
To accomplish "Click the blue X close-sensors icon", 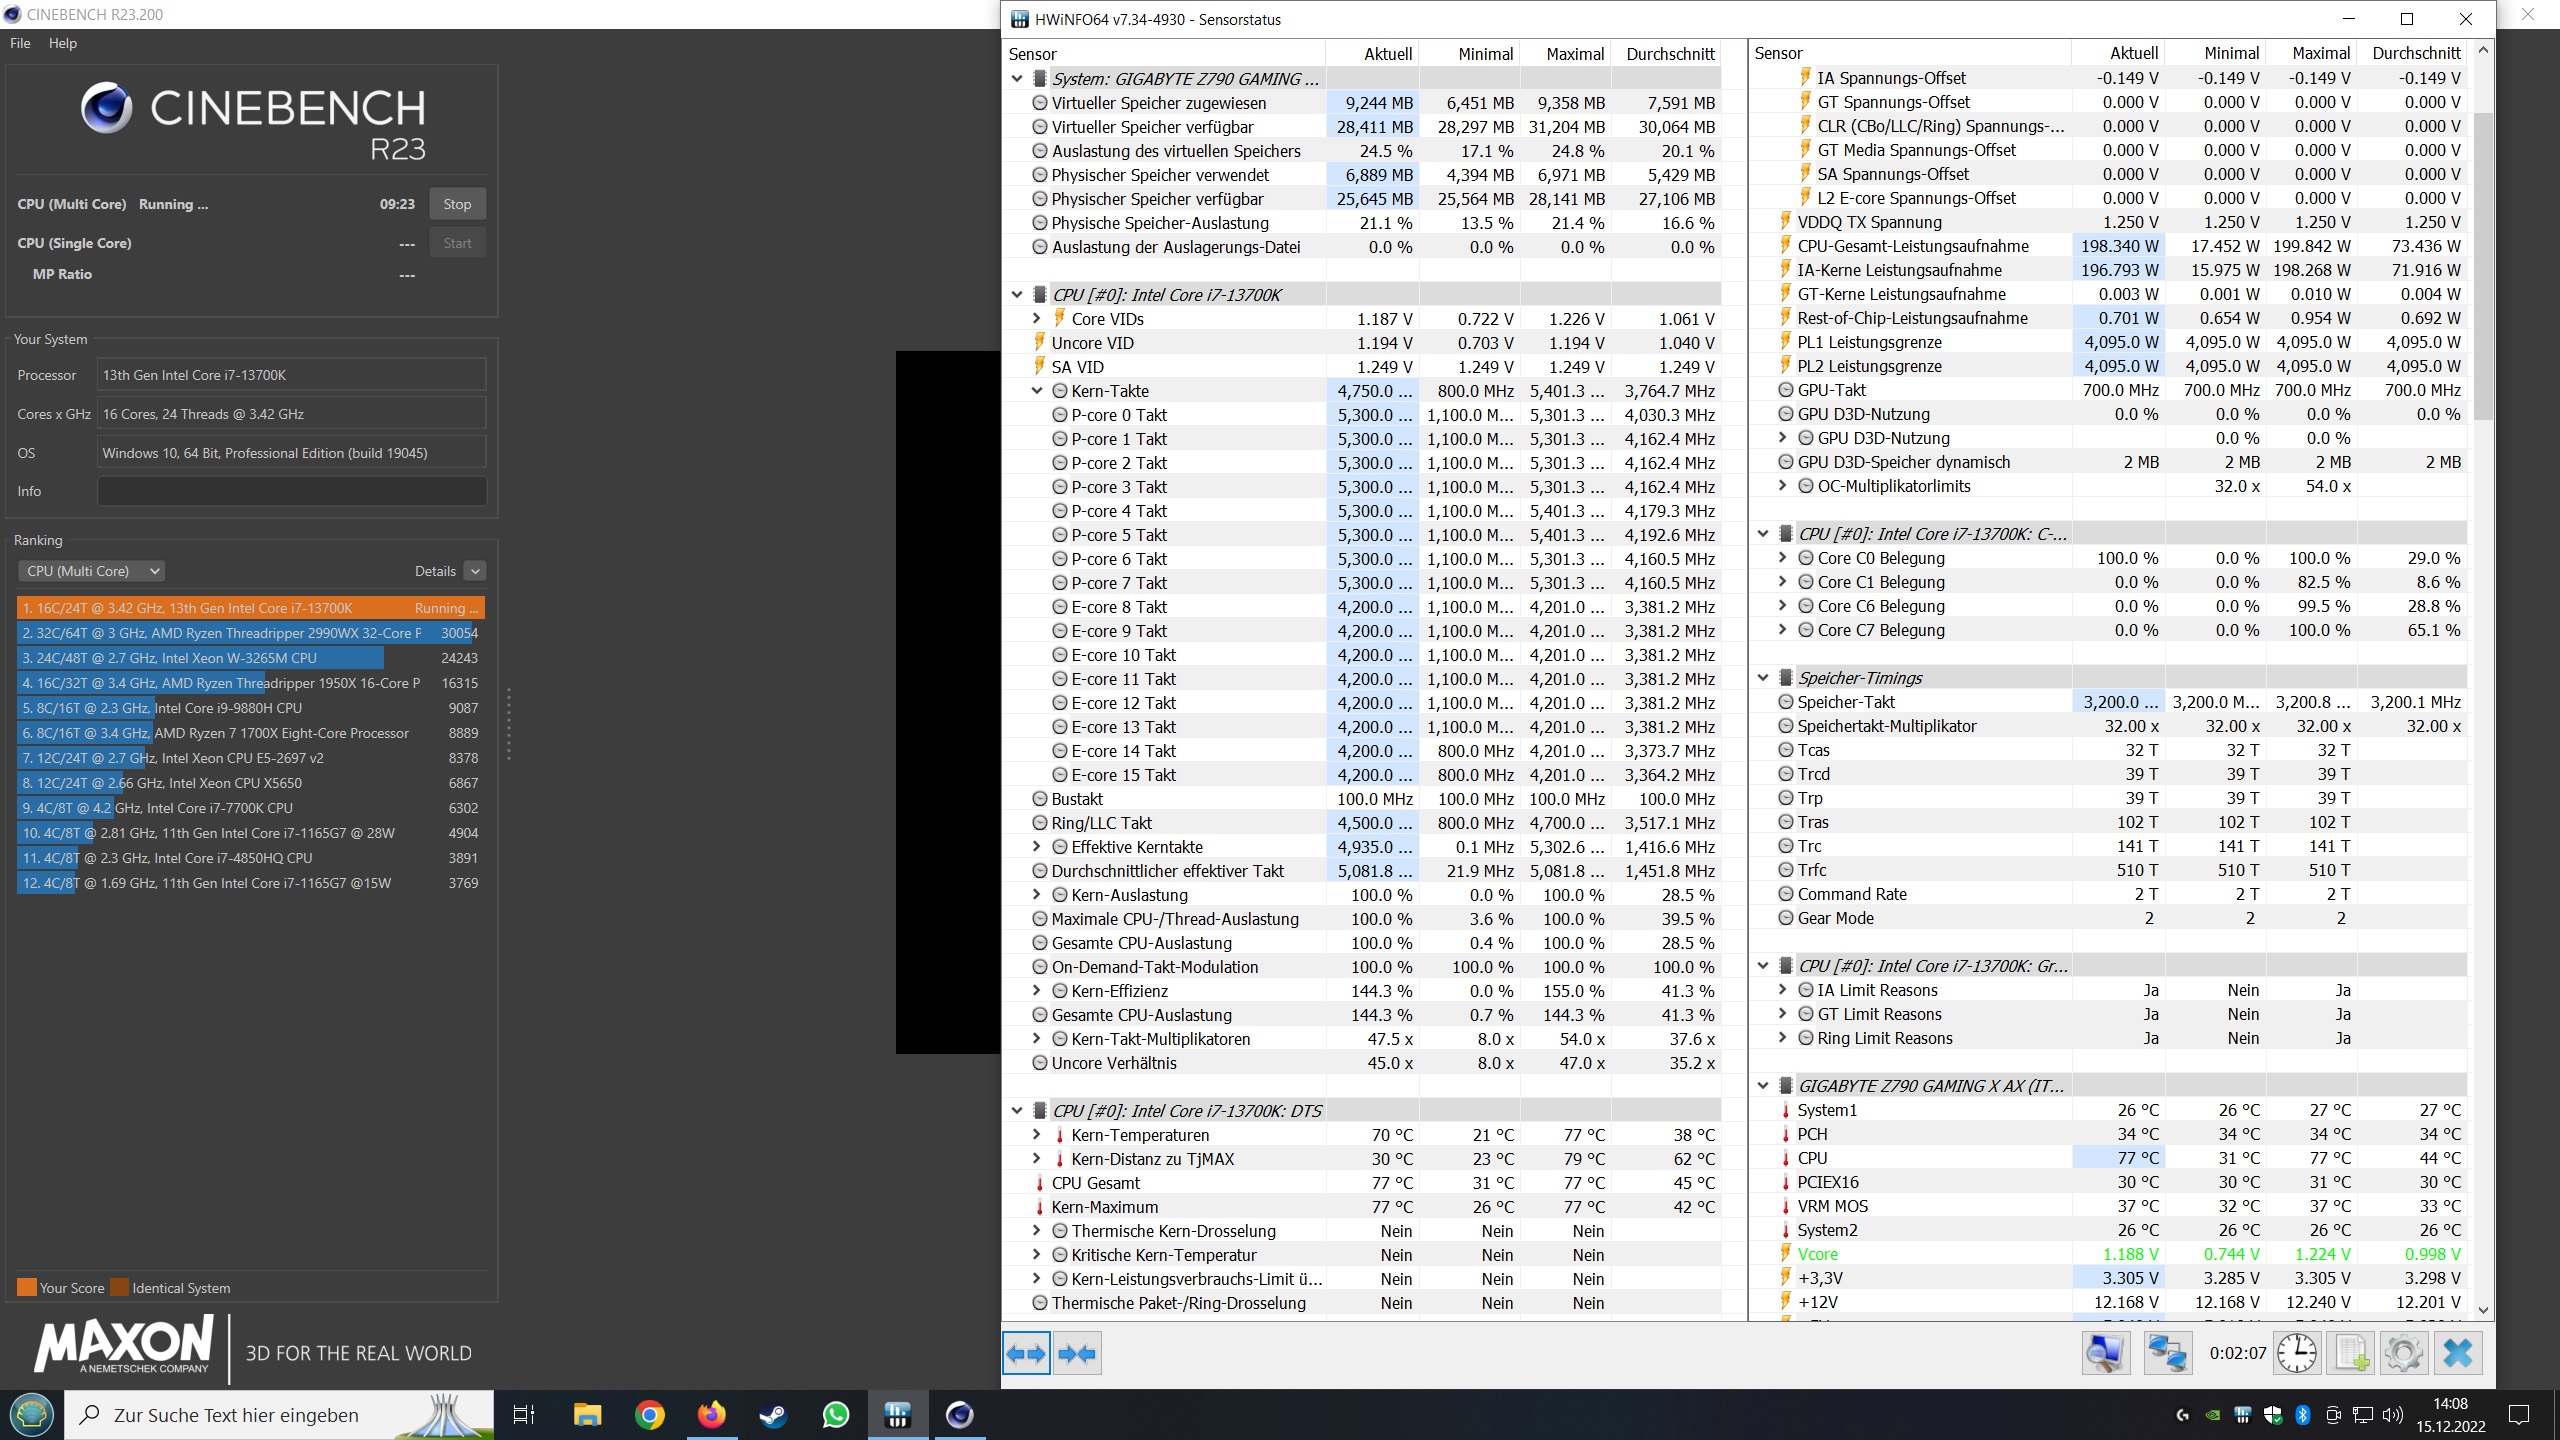I will pyautogui.click(x=2458, y=1354).
